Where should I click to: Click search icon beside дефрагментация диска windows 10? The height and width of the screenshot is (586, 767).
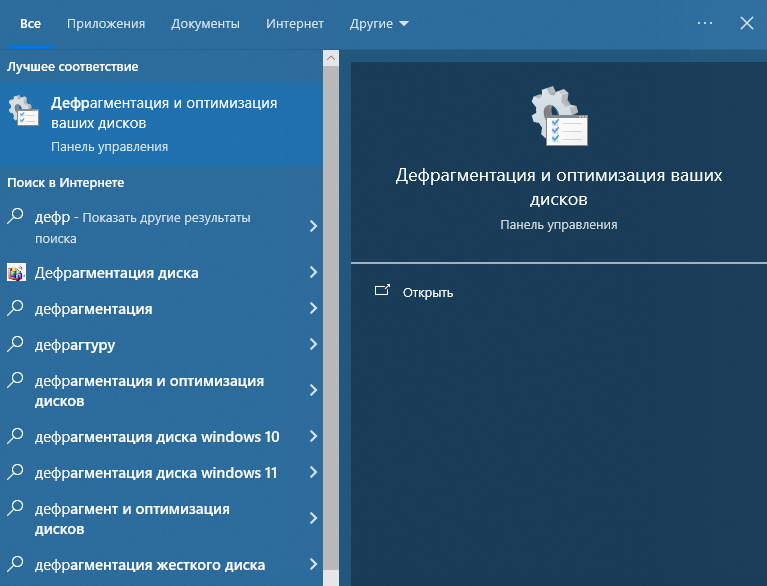(15, 435)
